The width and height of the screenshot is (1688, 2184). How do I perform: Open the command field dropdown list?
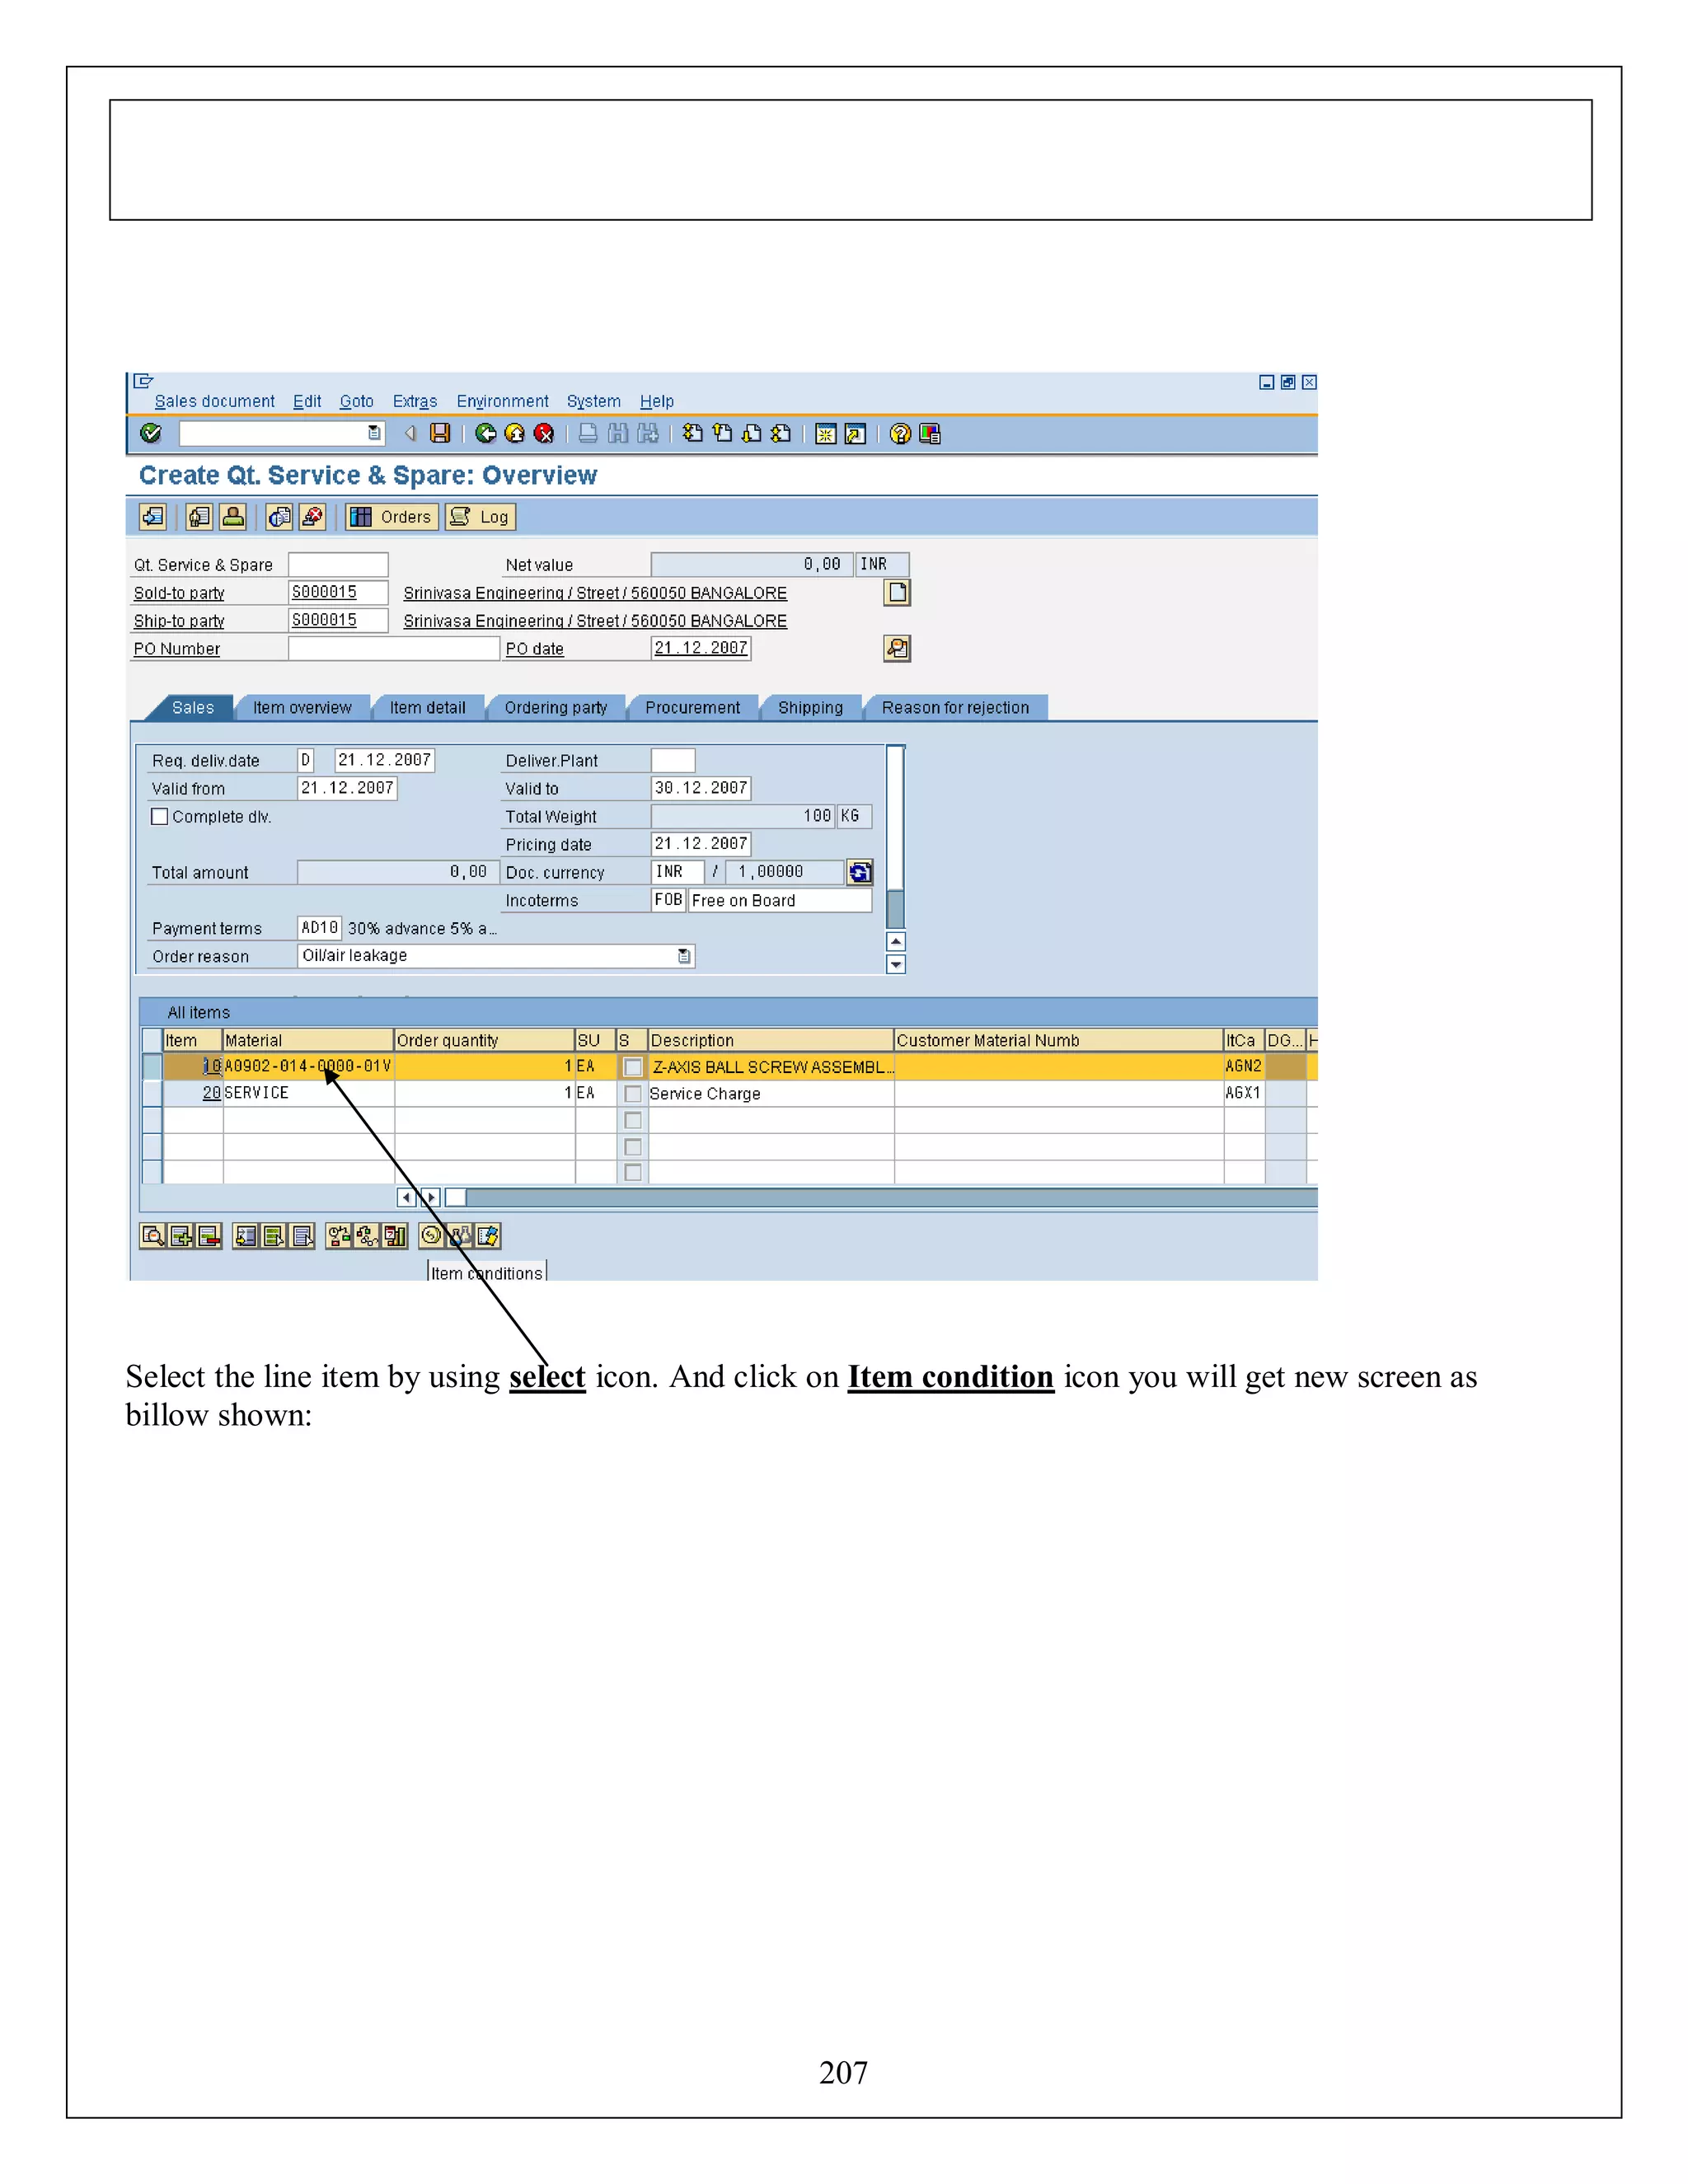tap(374, 433)
